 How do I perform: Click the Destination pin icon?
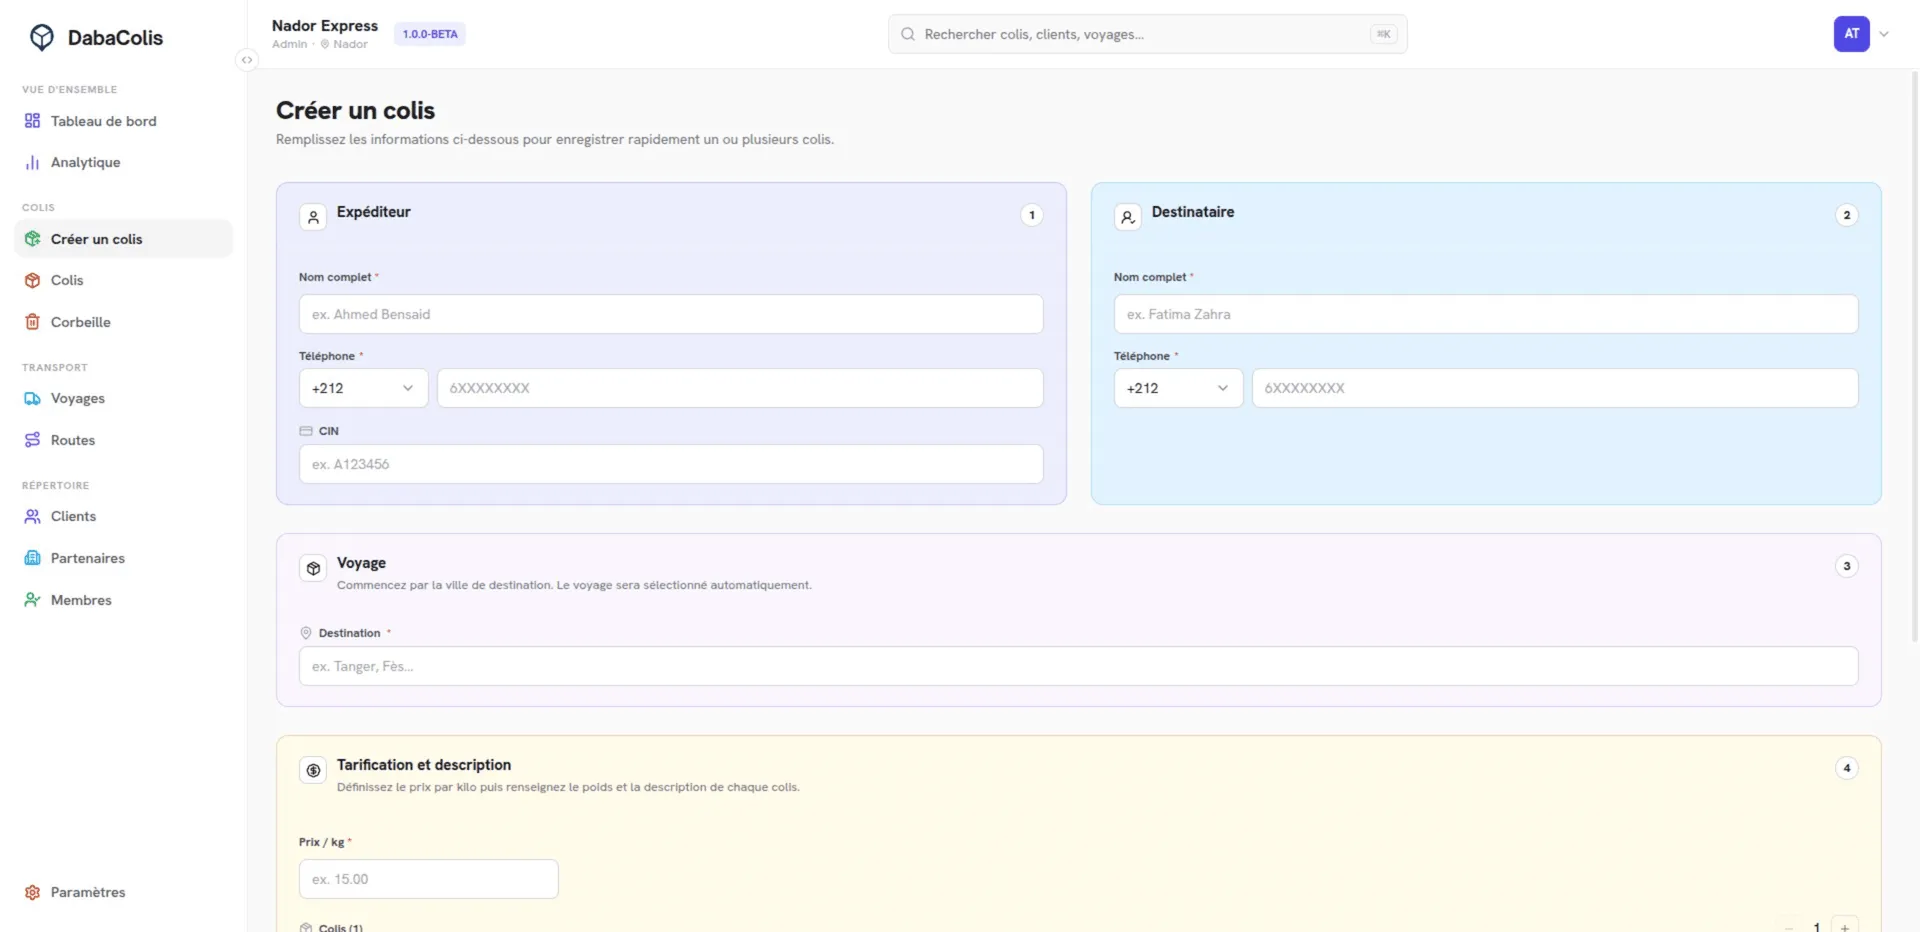[x=306, y=633]
